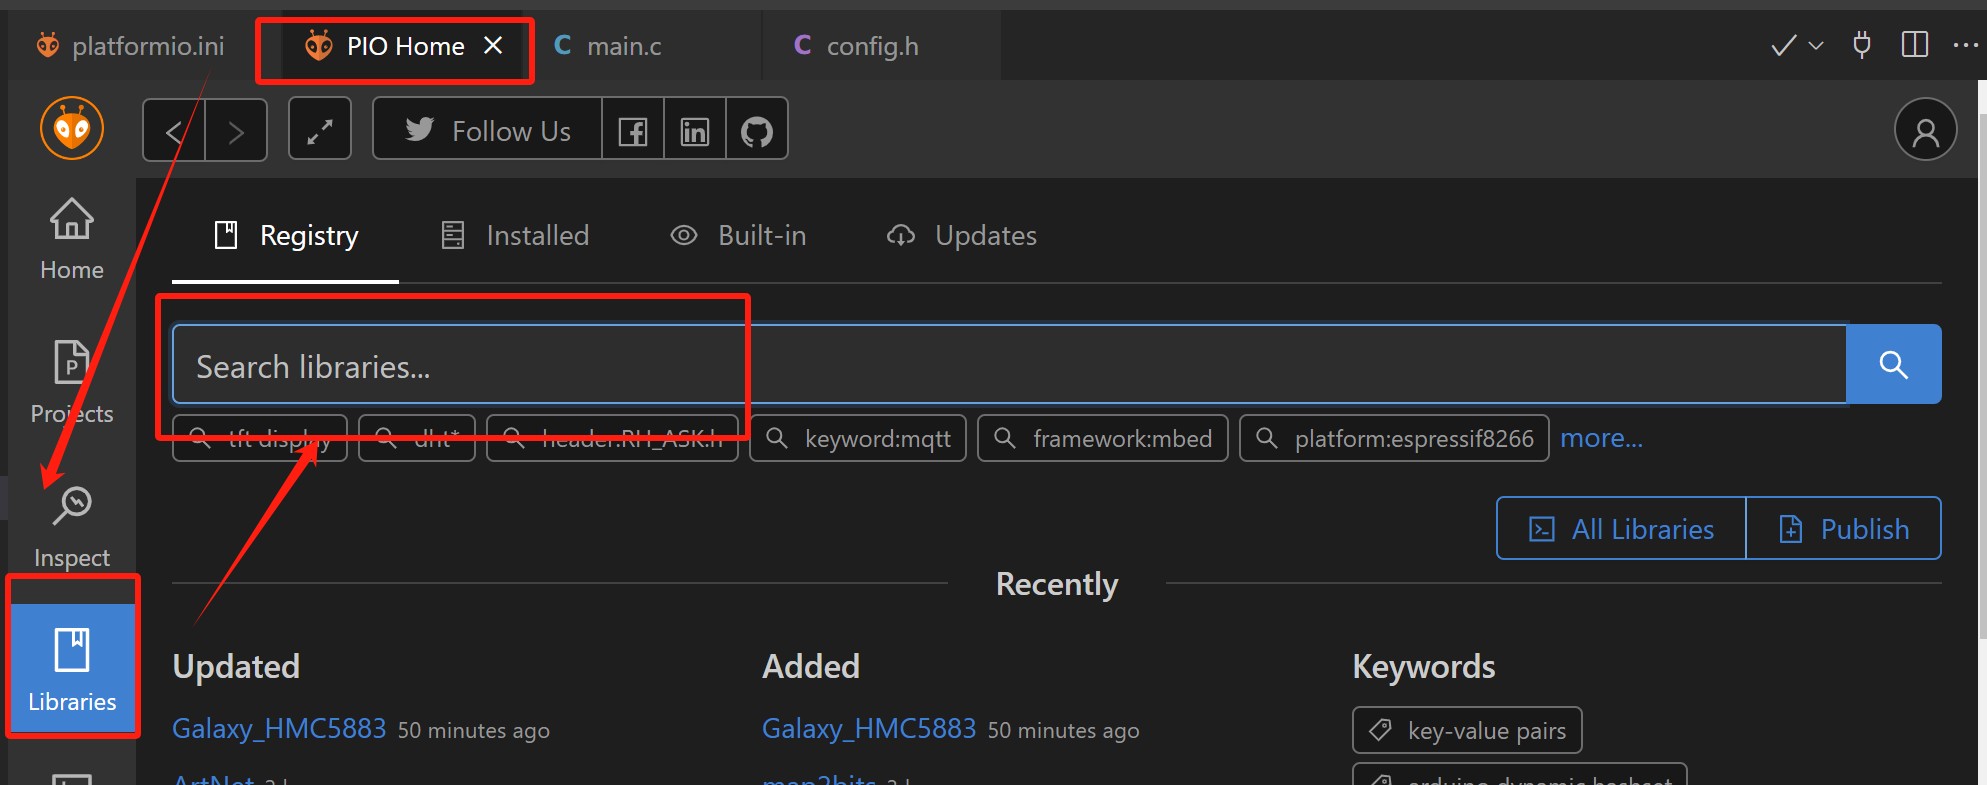Select the header:RH_ASK.h search suggestion
Screen dimensions: 1987x785
point(612,438)
